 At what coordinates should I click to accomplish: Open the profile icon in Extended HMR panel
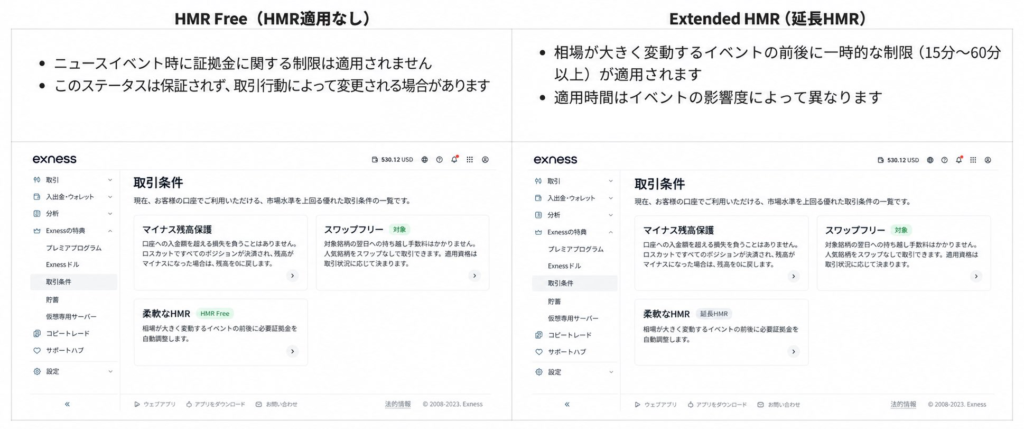pyautogui.click(x=988, y=160)
